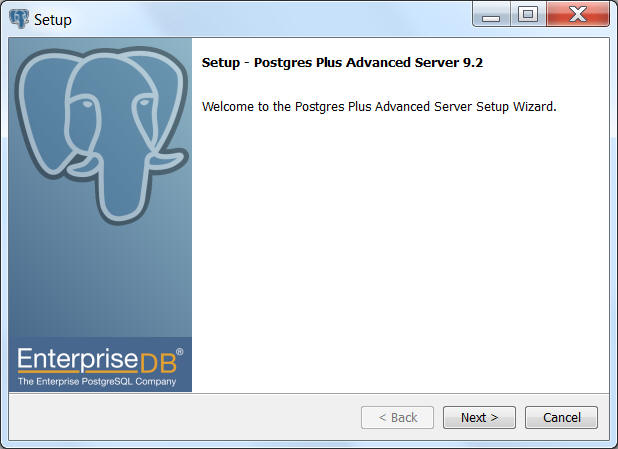Click the EnterpriseDB logo

point(100,360)
